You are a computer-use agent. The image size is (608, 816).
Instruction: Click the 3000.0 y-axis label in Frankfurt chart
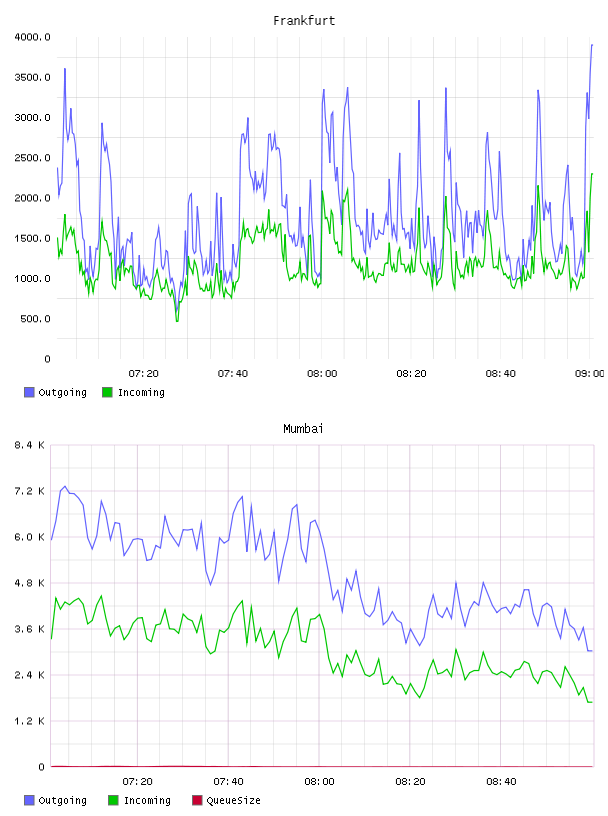pyautogui.click(x=32, y=118)
